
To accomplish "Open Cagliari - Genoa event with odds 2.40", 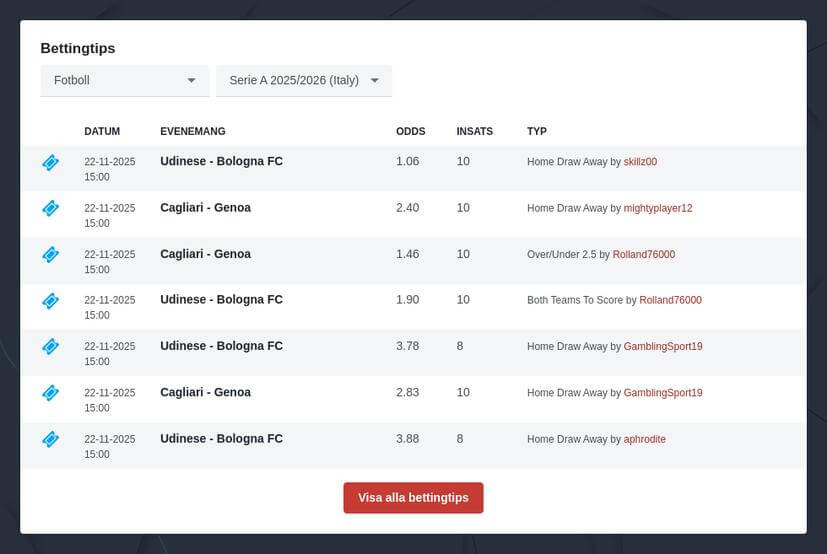I will click(x=205, y=208).
